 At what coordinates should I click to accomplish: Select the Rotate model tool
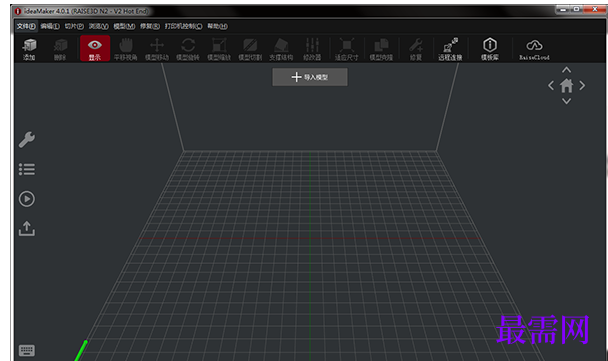(x=188, y=49)
